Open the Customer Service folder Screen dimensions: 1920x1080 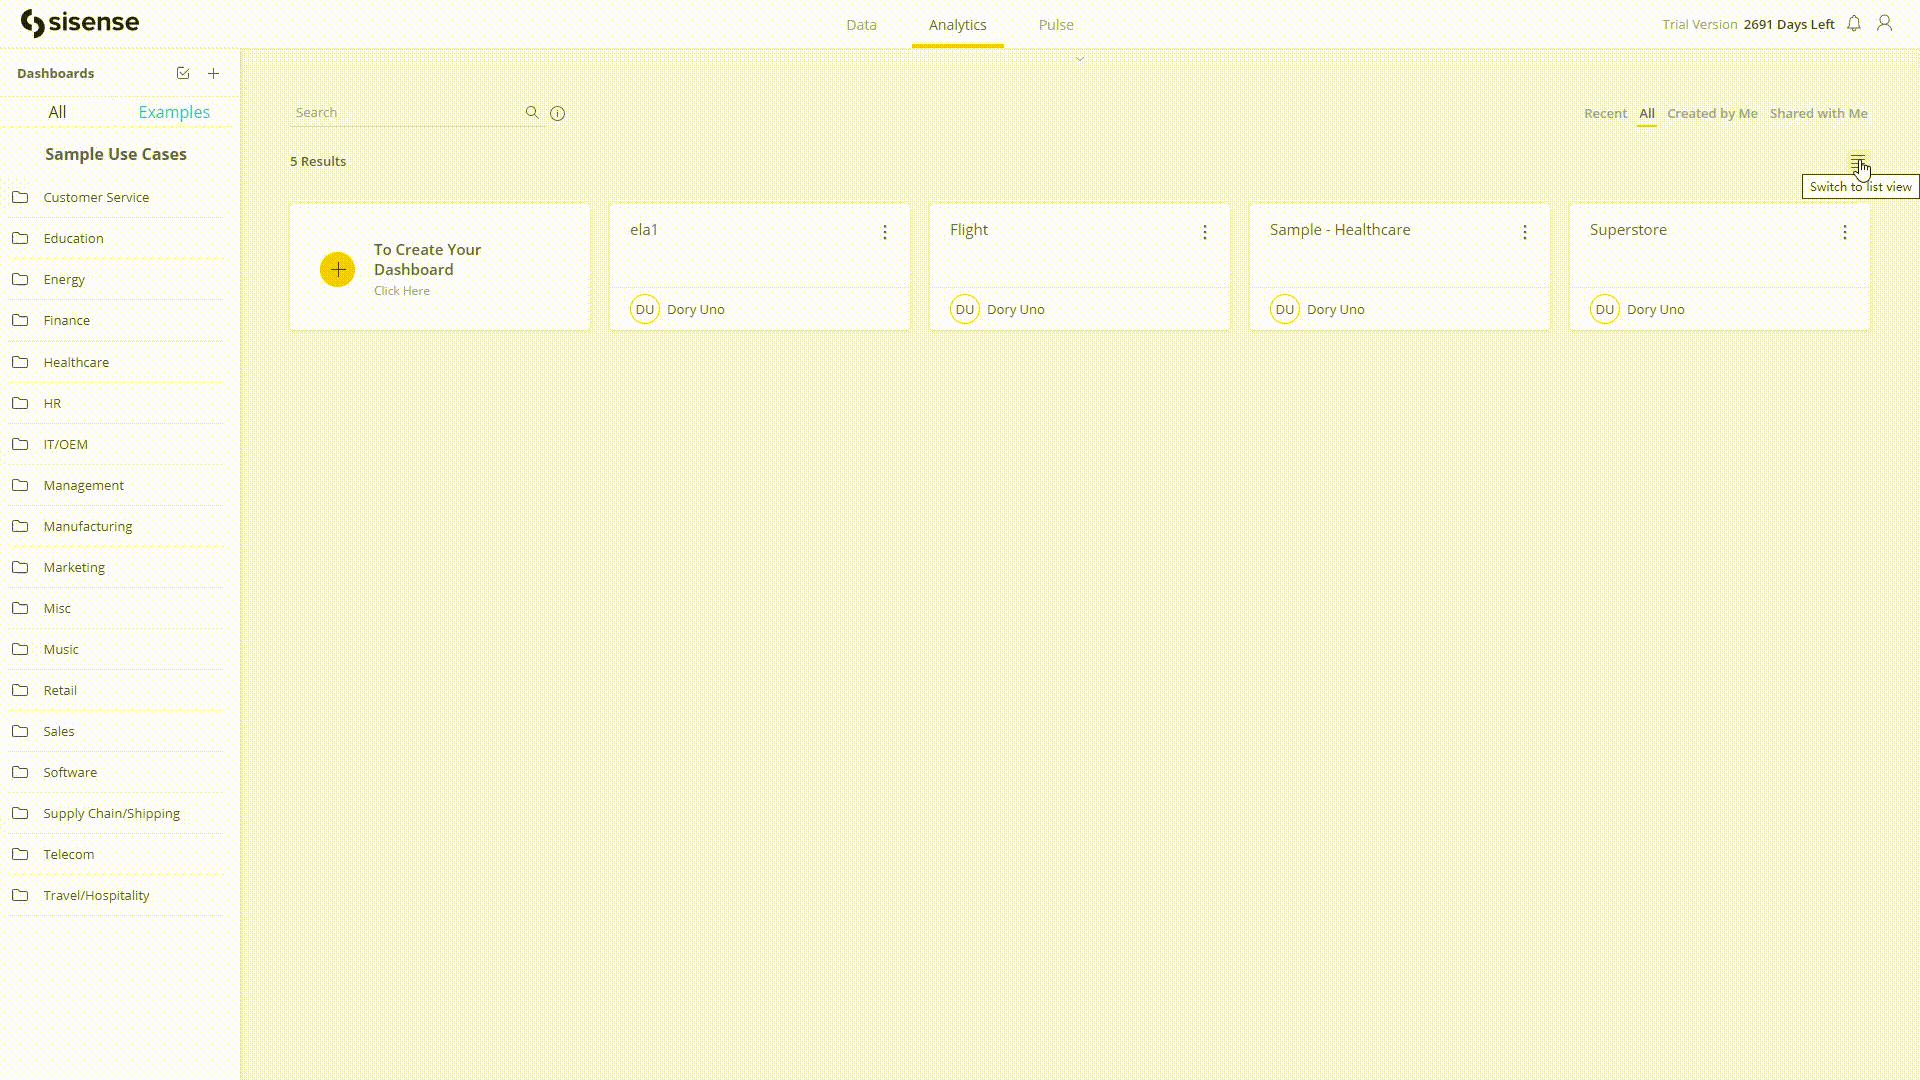[117, 197]
